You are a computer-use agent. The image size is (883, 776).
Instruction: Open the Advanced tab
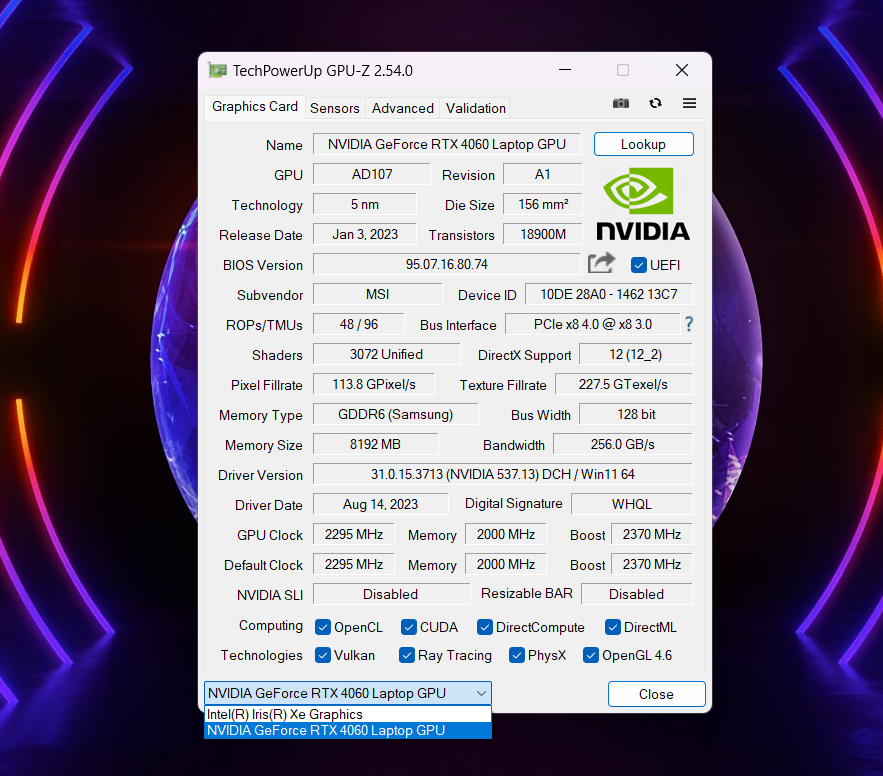[403, 108]
